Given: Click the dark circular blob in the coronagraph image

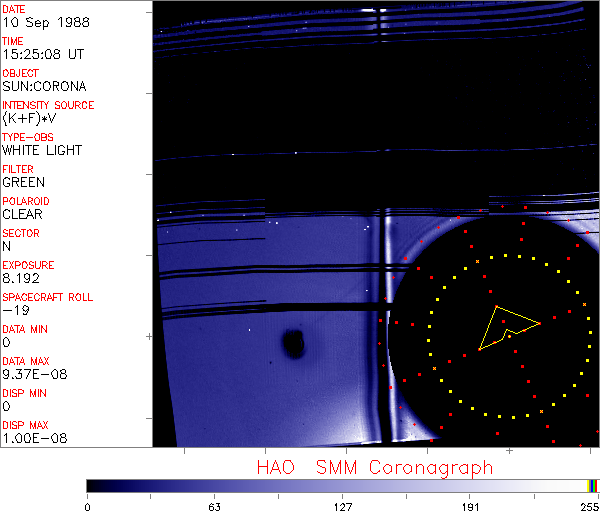Looking at the screenshot, I should point(293,345).
